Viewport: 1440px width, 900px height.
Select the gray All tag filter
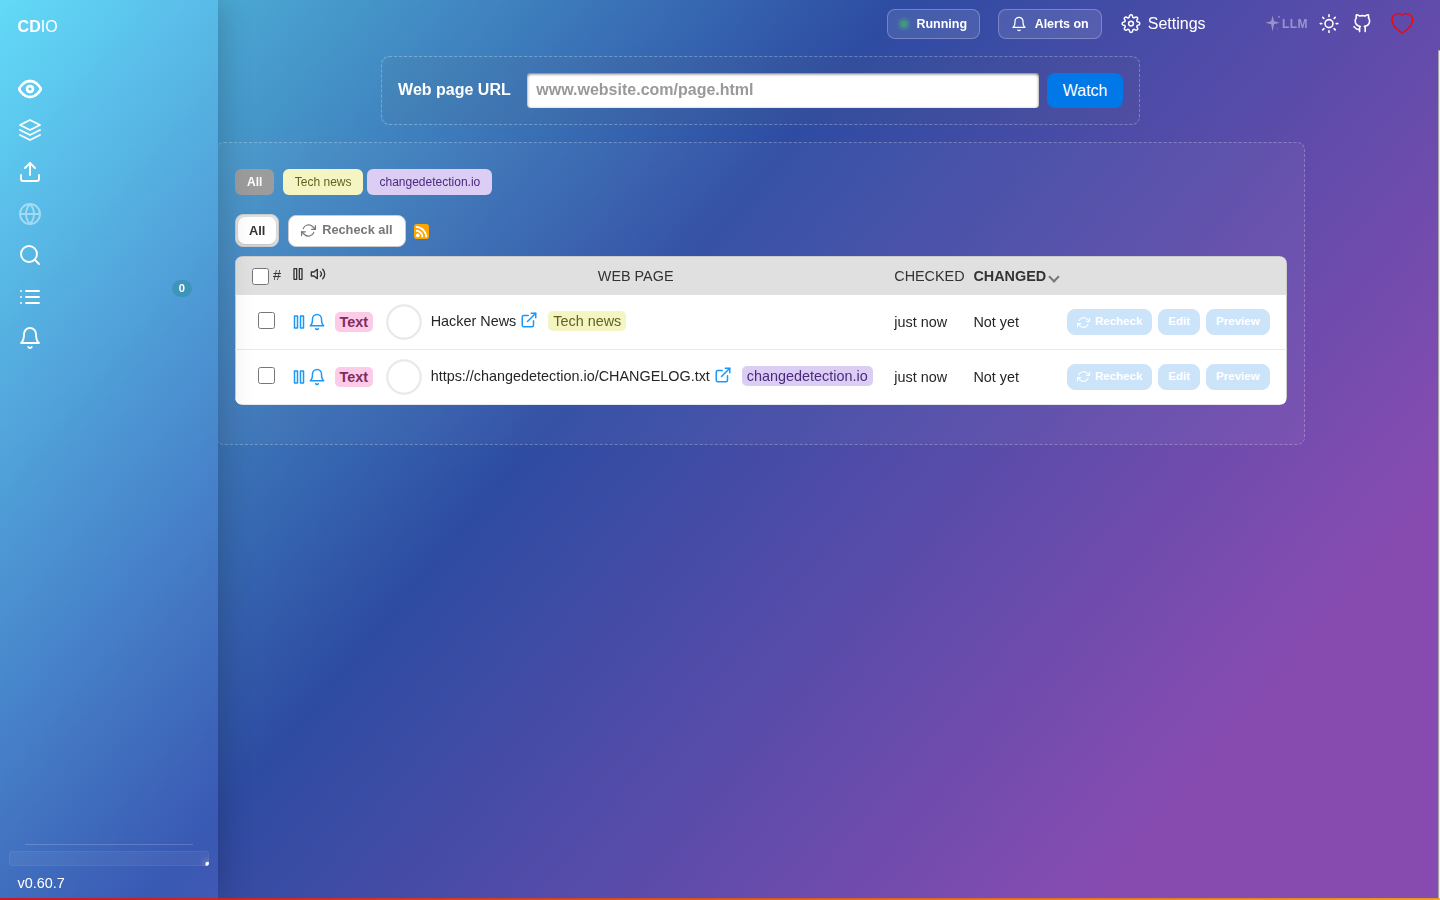255,182
